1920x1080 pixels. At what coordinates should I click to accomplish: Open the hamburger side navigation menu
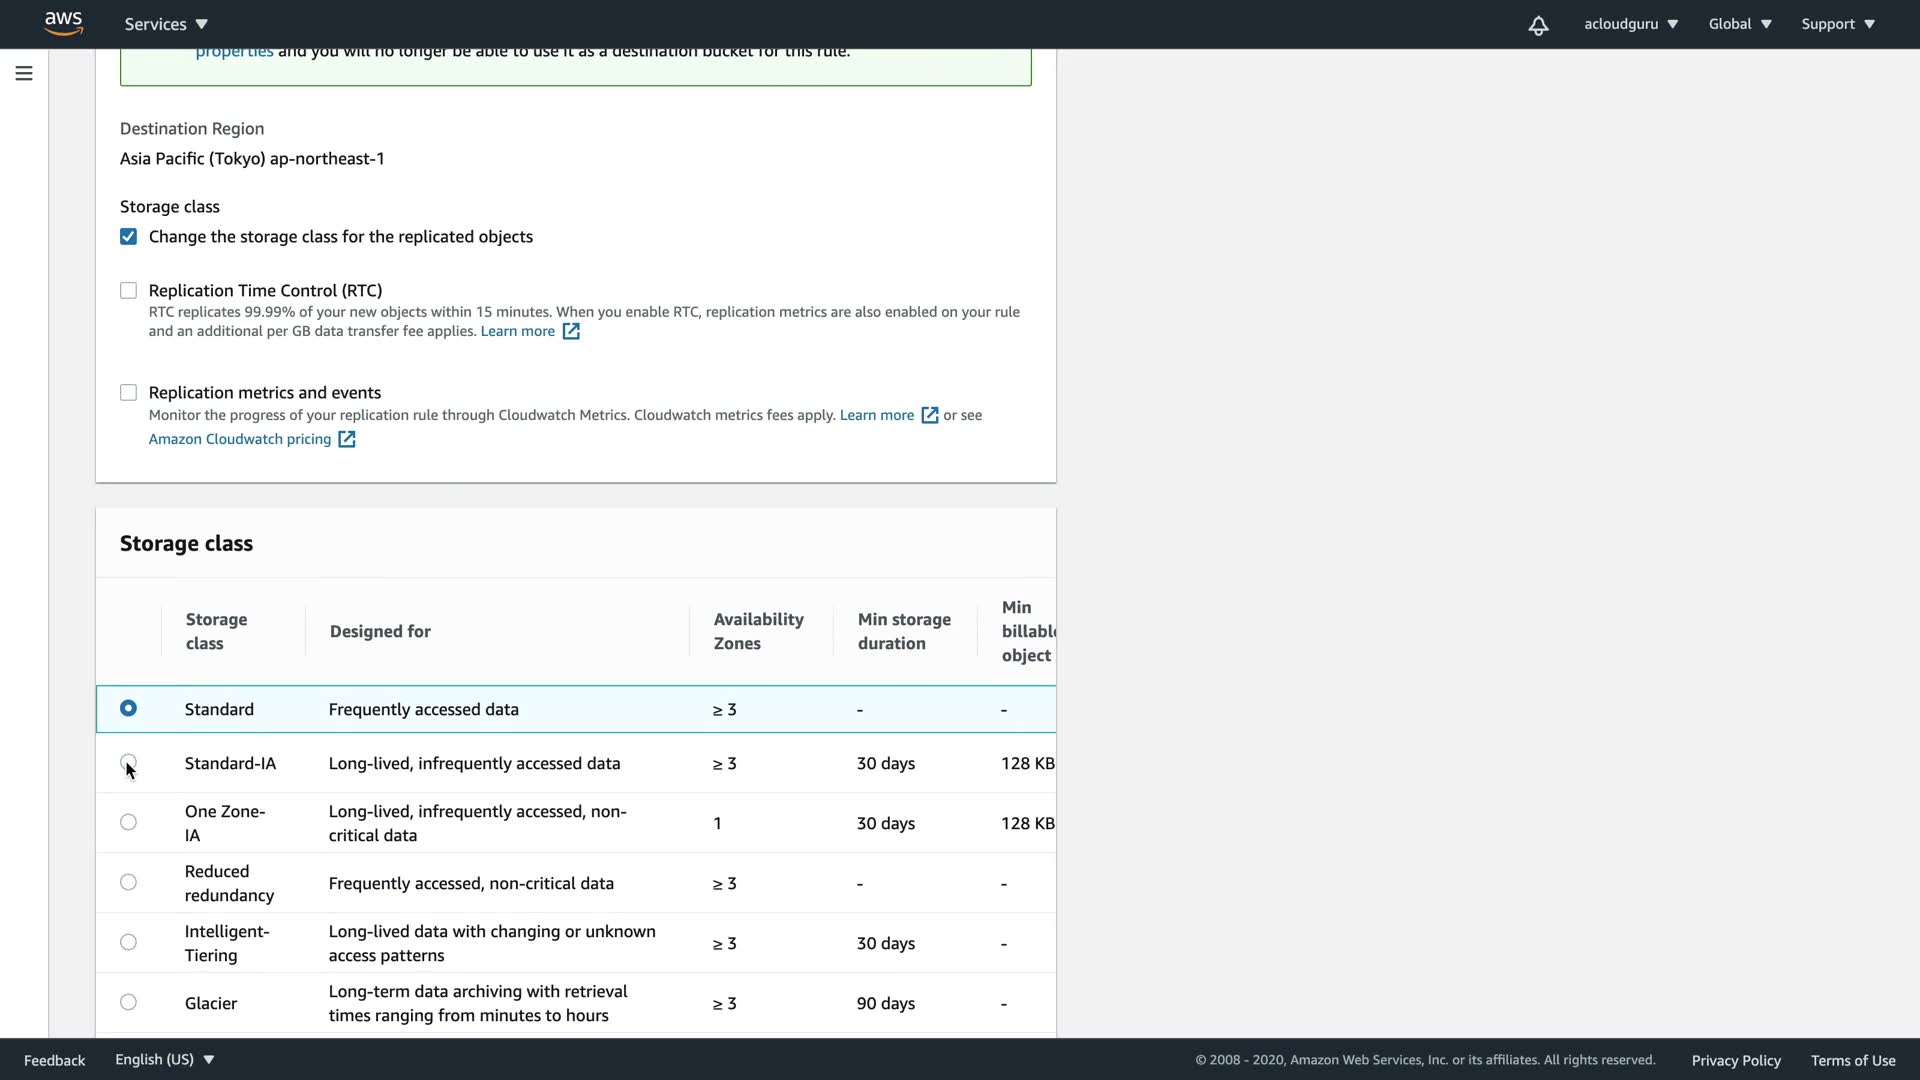pyautogui.click(x=24, y=73)
